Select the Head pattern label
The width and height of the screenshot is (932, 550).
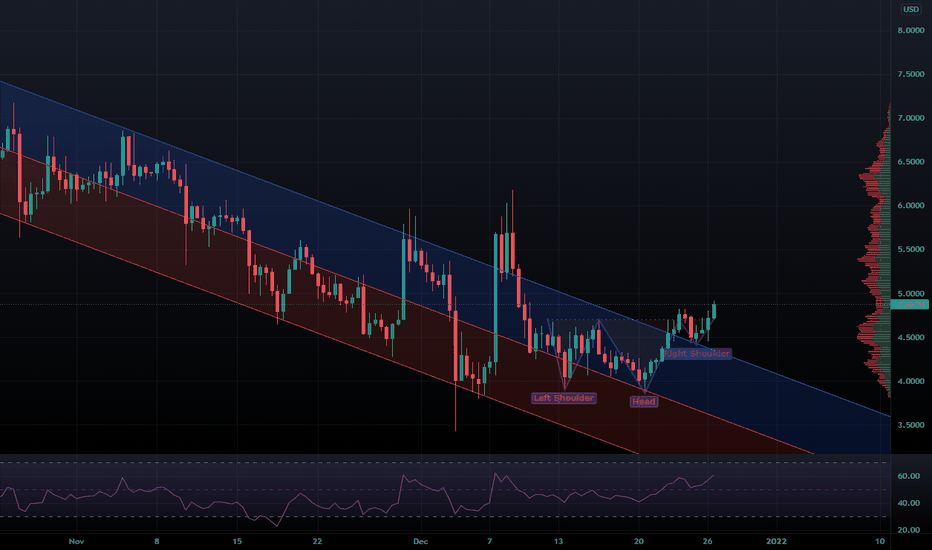pos(644,401)
